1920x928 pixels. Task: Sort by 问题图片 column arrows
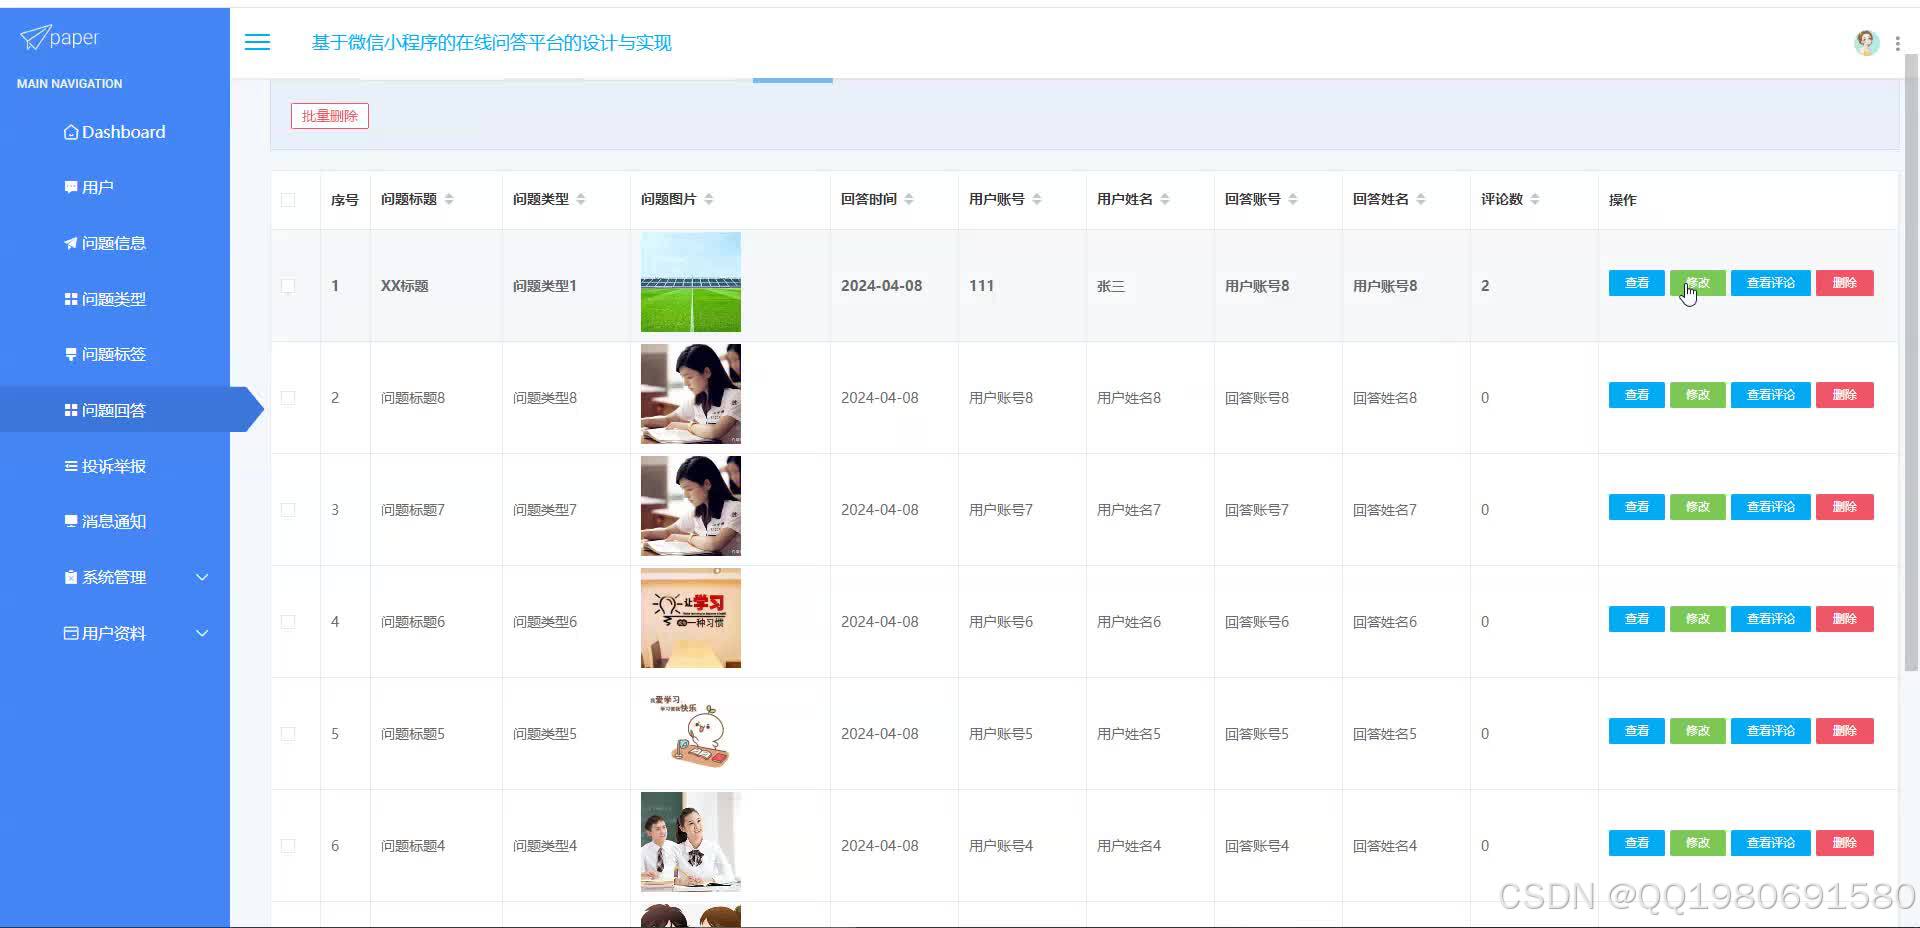[x=709, y=199]
